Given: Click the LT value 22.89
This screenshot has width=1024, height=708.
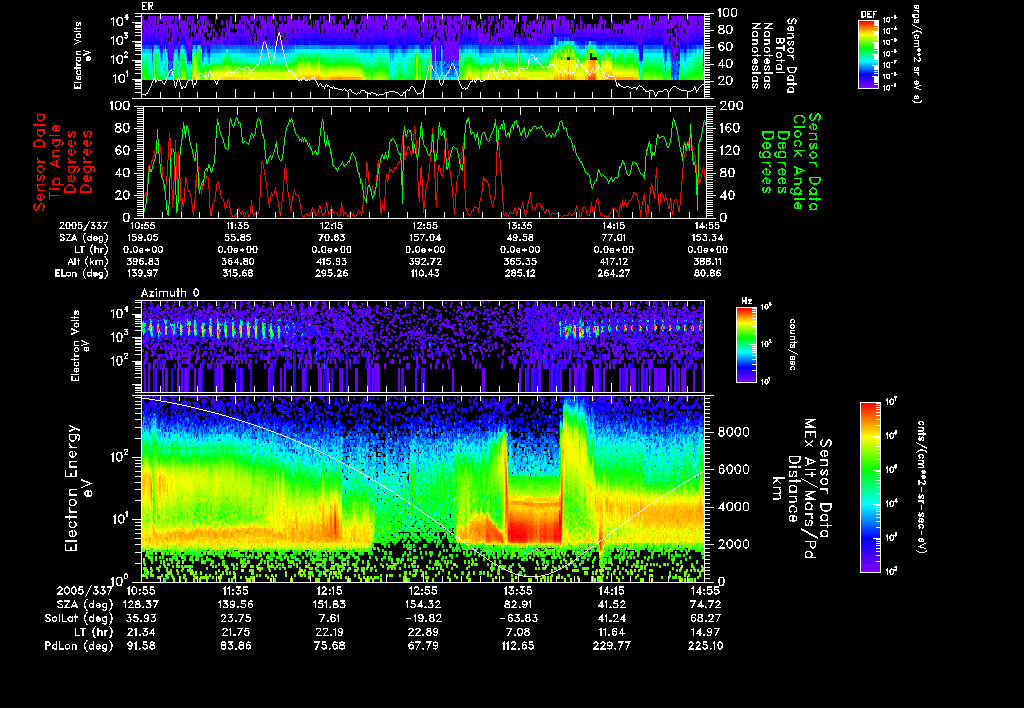Looking at the screenshot, I should [x=424, y=632].
